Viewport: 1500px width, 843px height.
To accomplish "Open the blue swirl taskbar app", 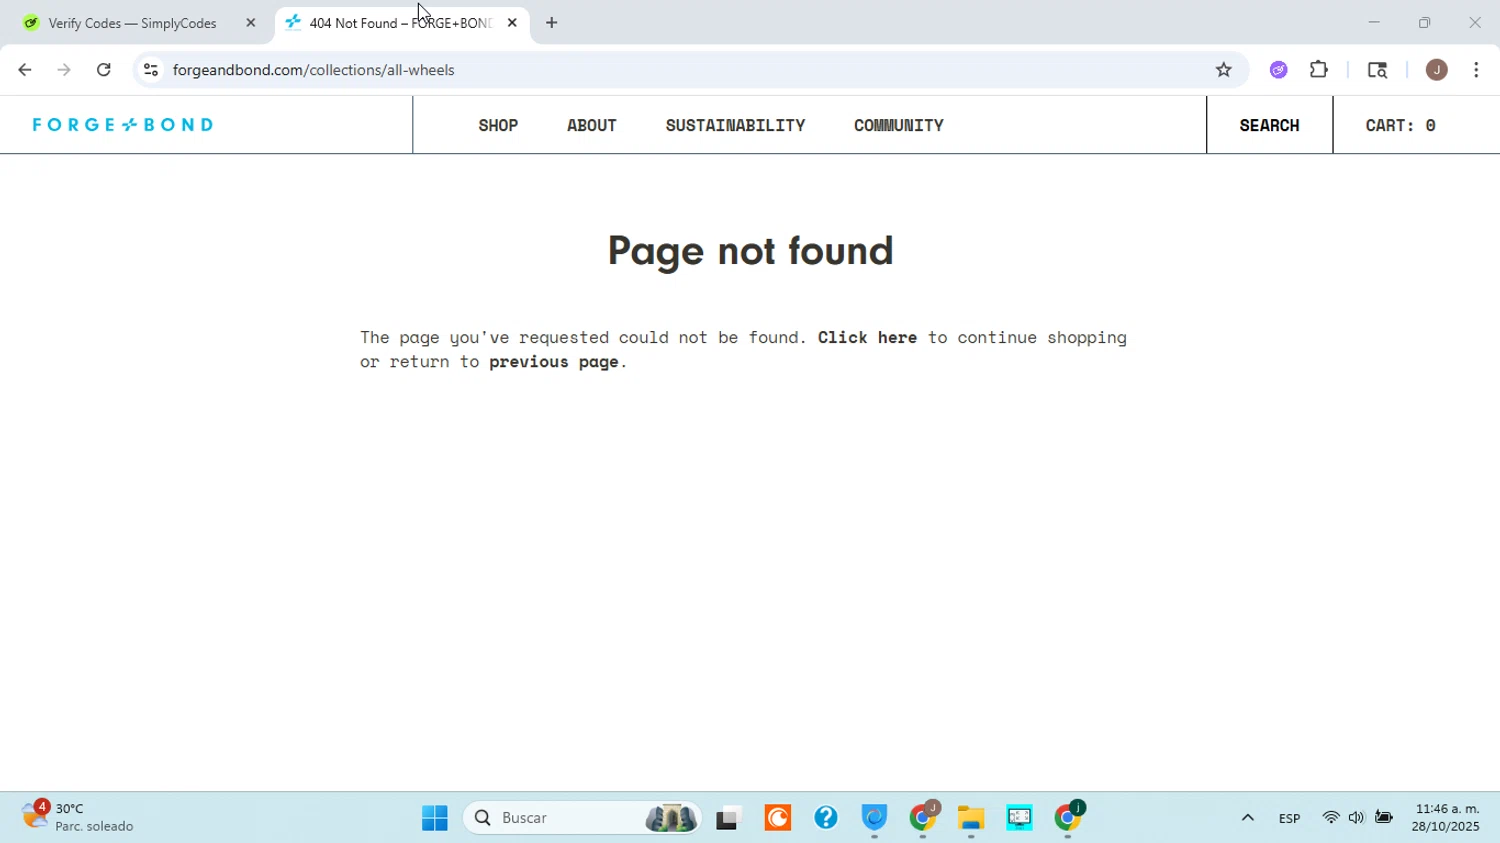I will click(875, 818).
